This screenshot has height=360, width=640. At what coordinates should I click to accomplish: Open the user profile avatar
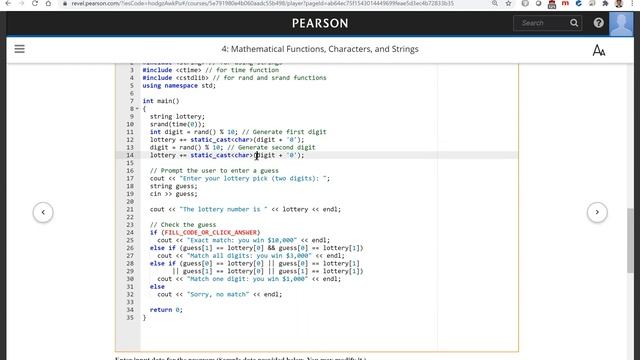pos(621,24)
